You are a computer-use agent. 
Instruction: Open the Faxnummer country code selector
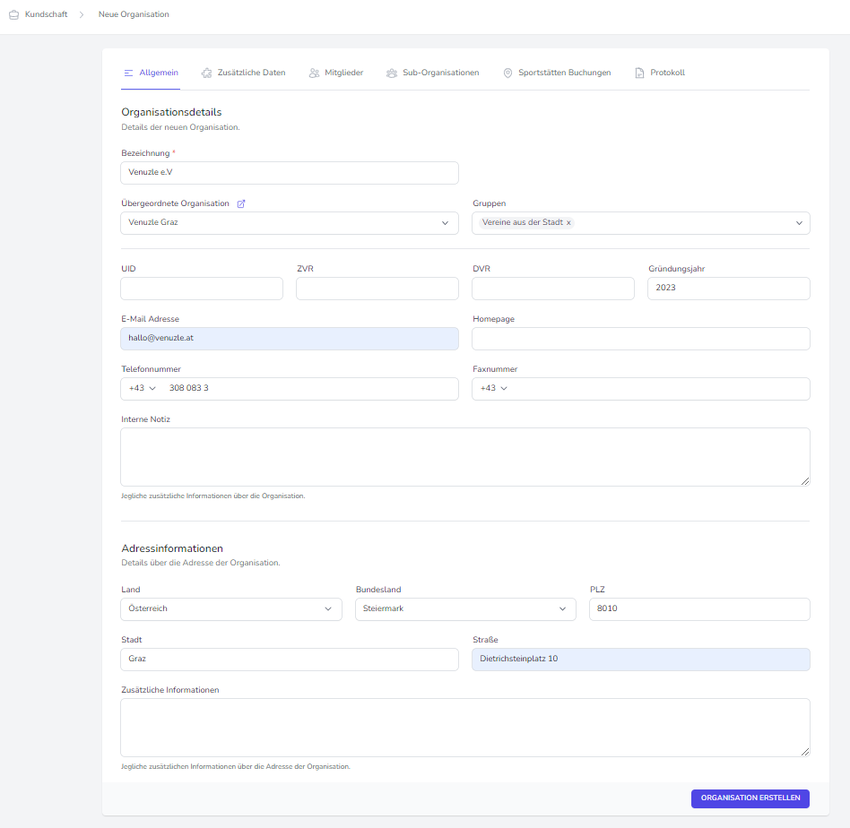[x=494, y=388]
